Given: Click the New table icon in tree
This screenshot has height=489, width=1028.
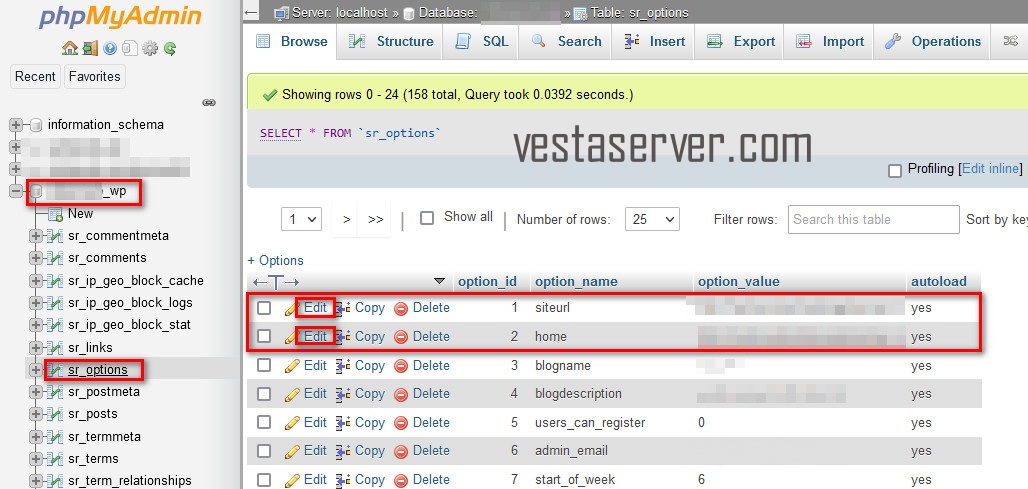Looking at the screenshot, I should click(x=56, y=214).
